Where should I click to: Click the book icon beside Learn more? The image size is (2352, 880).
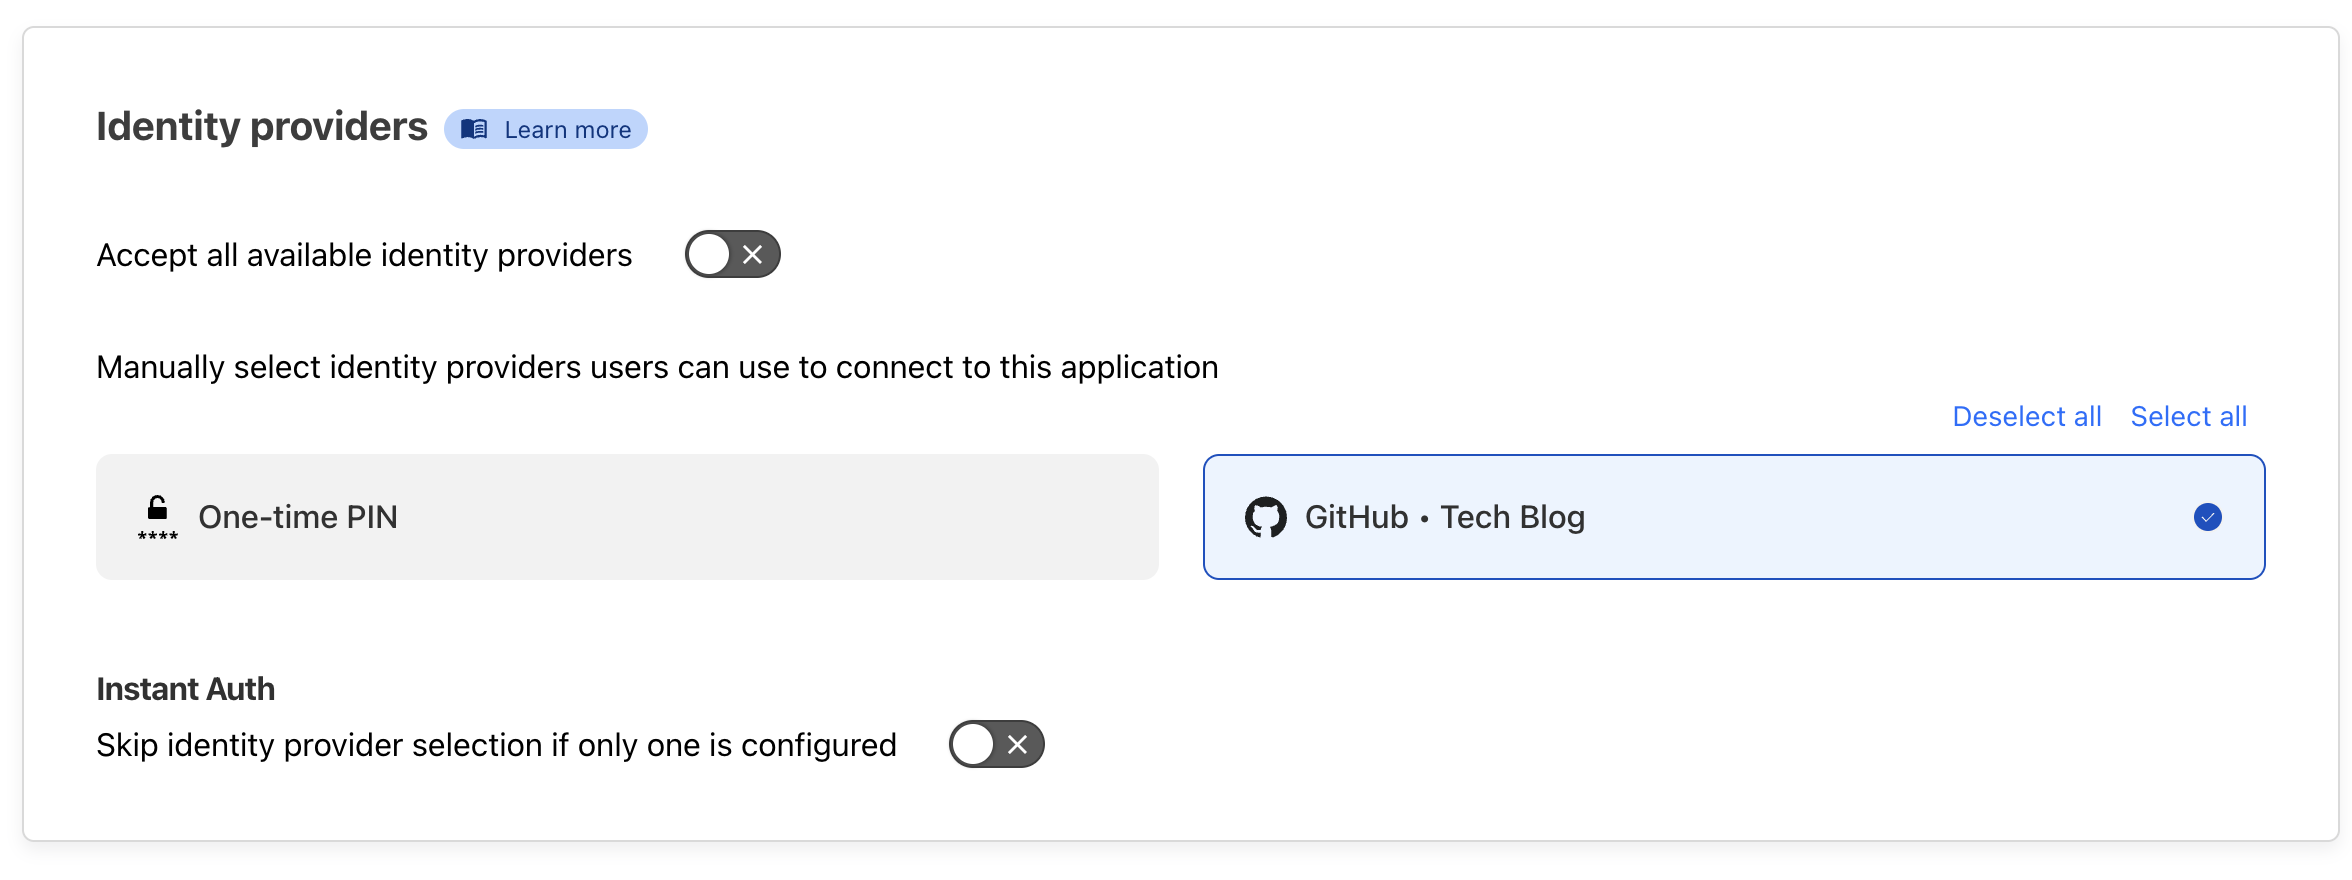(x=474, y=129)
